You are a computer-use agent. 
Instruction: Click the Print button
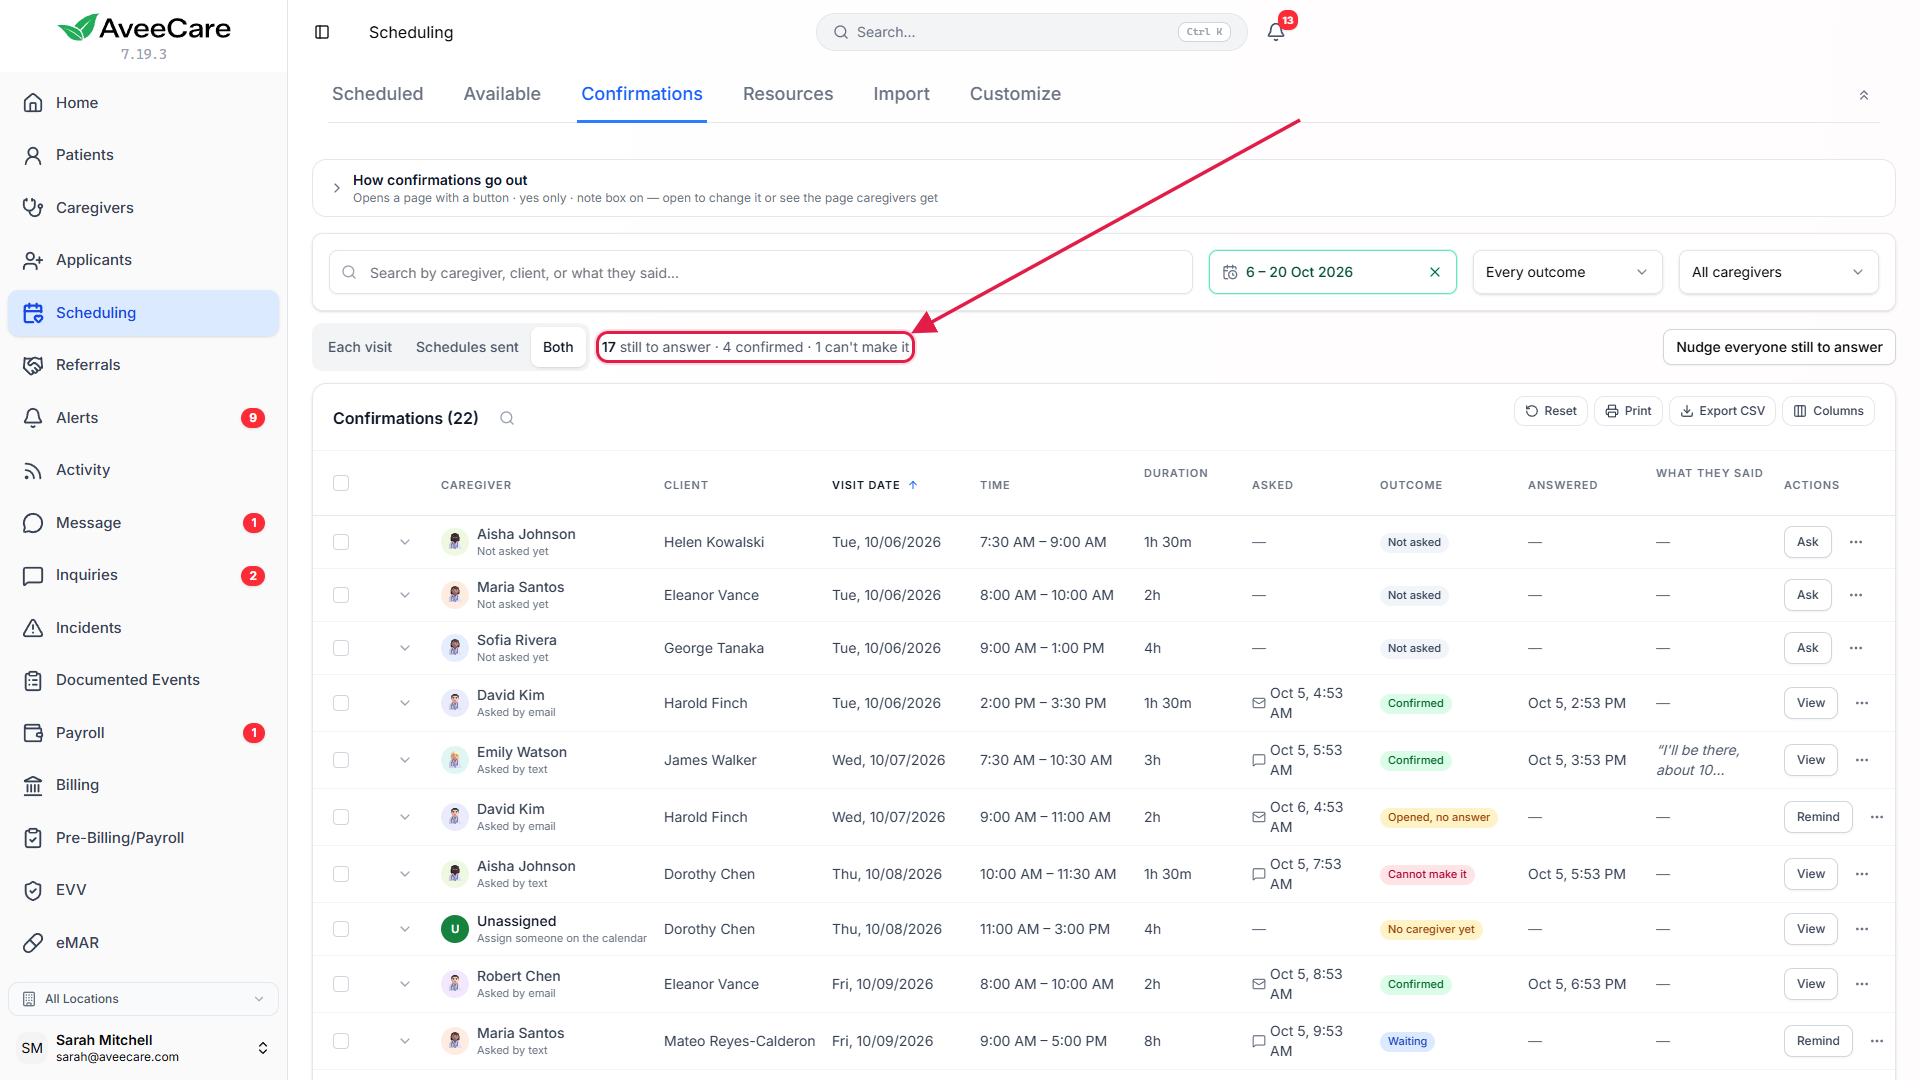tap(1628, 411)
